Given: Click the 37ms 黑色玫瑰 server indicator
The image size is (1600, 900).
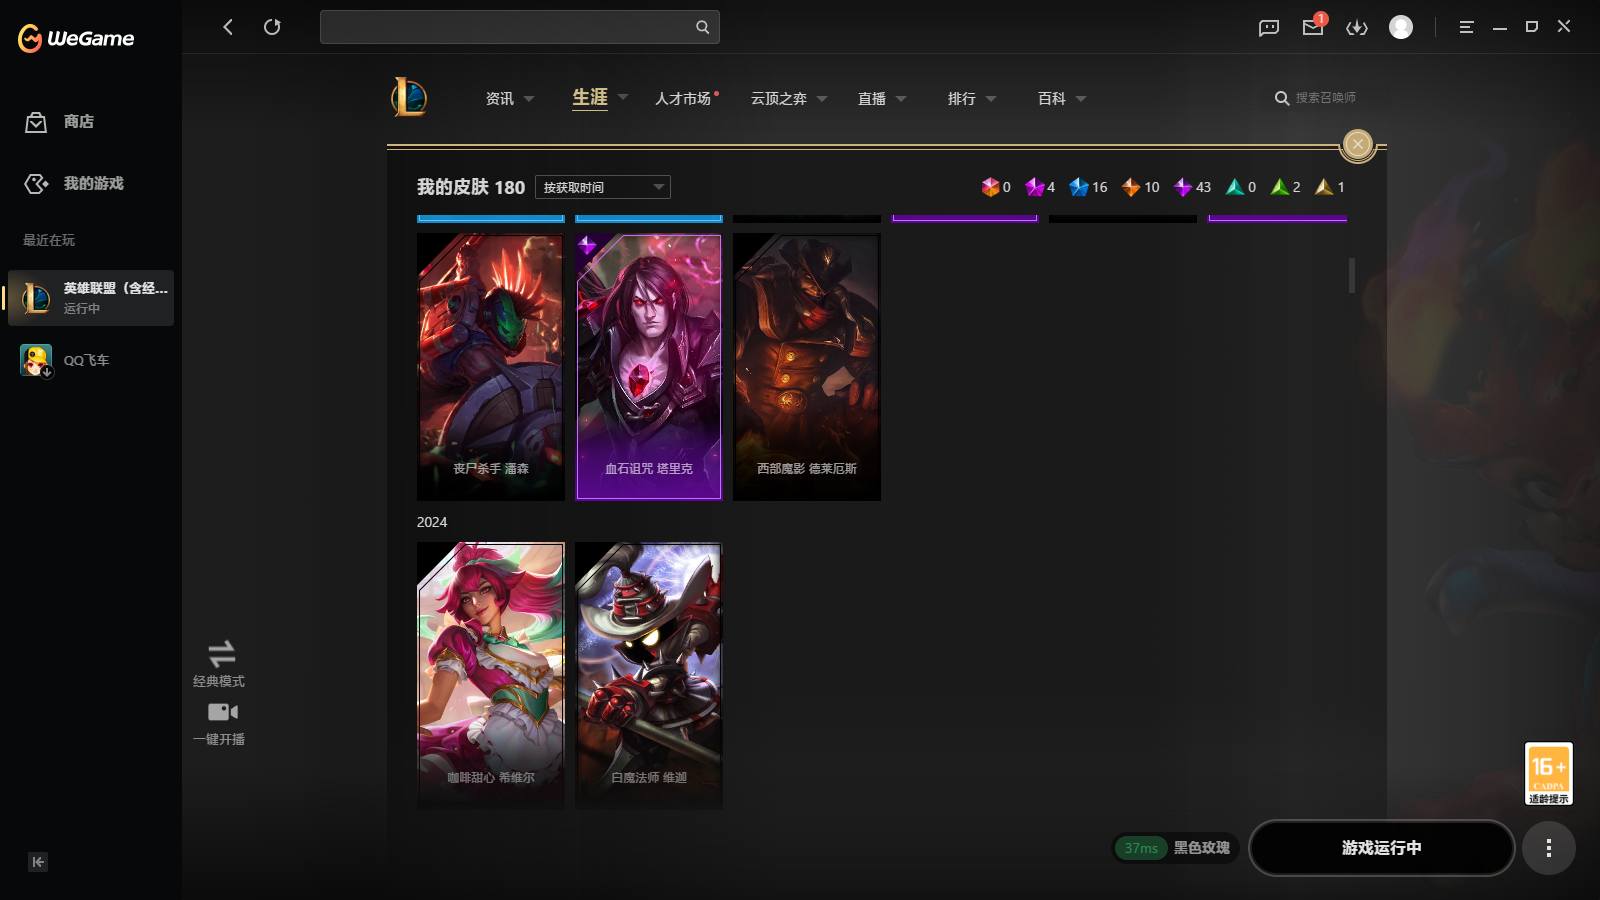Looking at the screenshot, I should [x=1176, y=848].
